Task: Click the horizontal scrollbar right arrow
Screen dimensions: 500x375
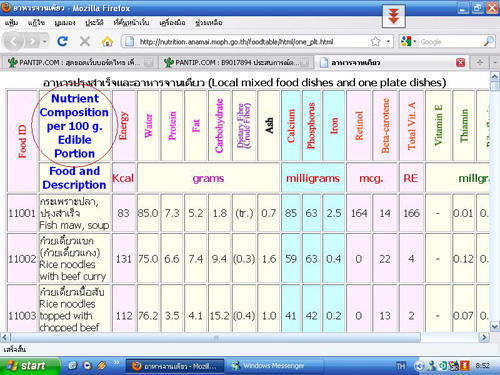Action: 484,337
